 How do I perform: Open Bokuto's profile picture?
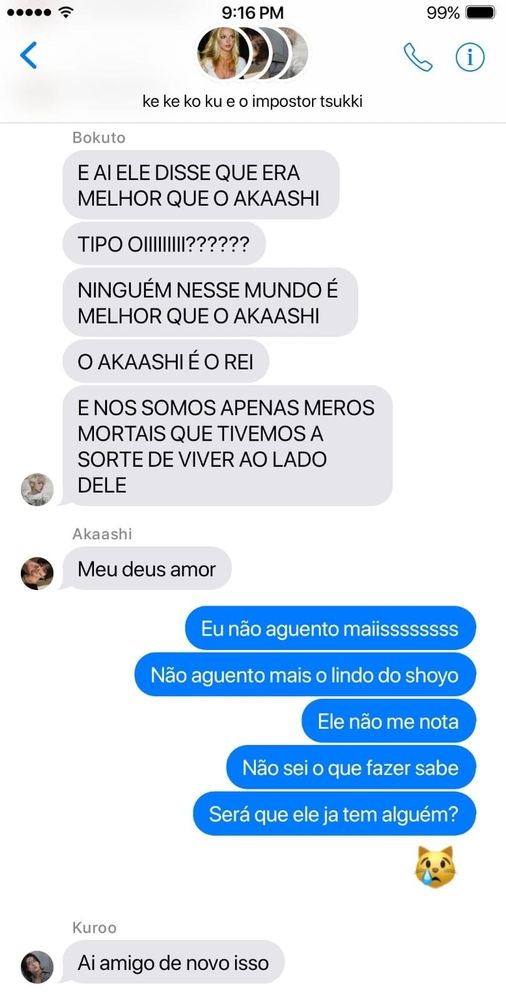[37, 490]
